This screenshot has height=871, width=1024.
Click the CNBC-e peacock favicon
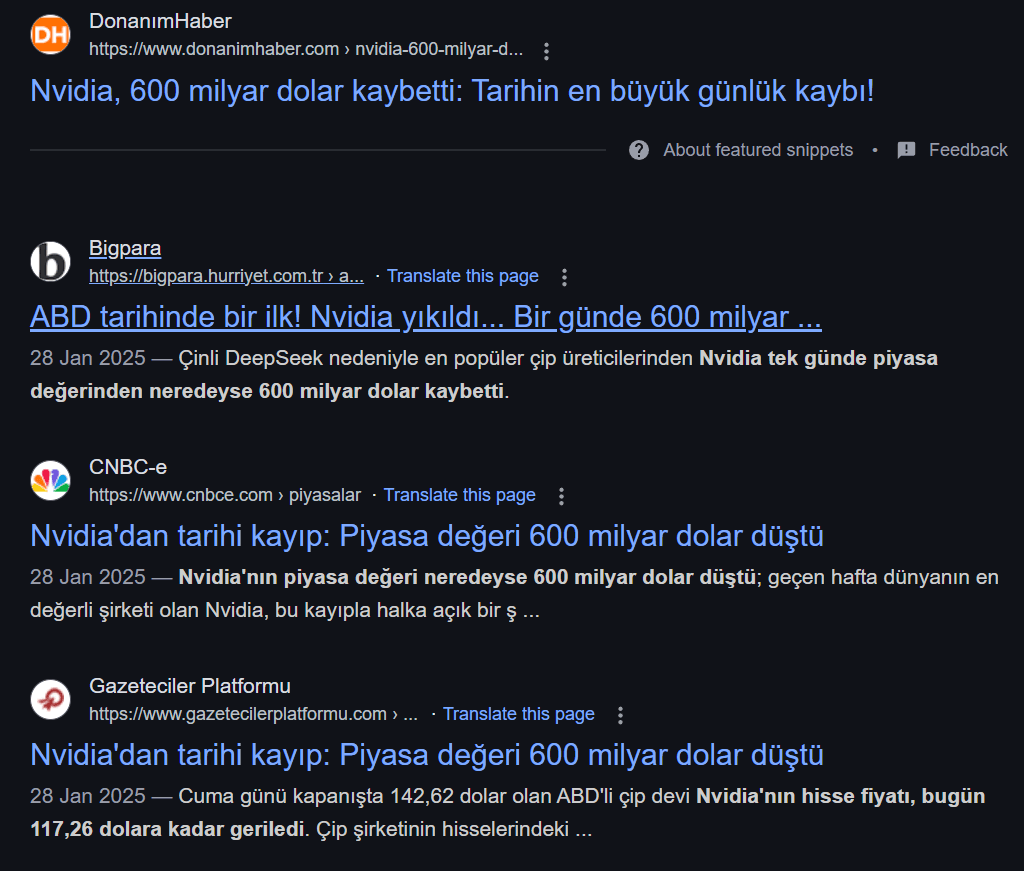point(50,481)
